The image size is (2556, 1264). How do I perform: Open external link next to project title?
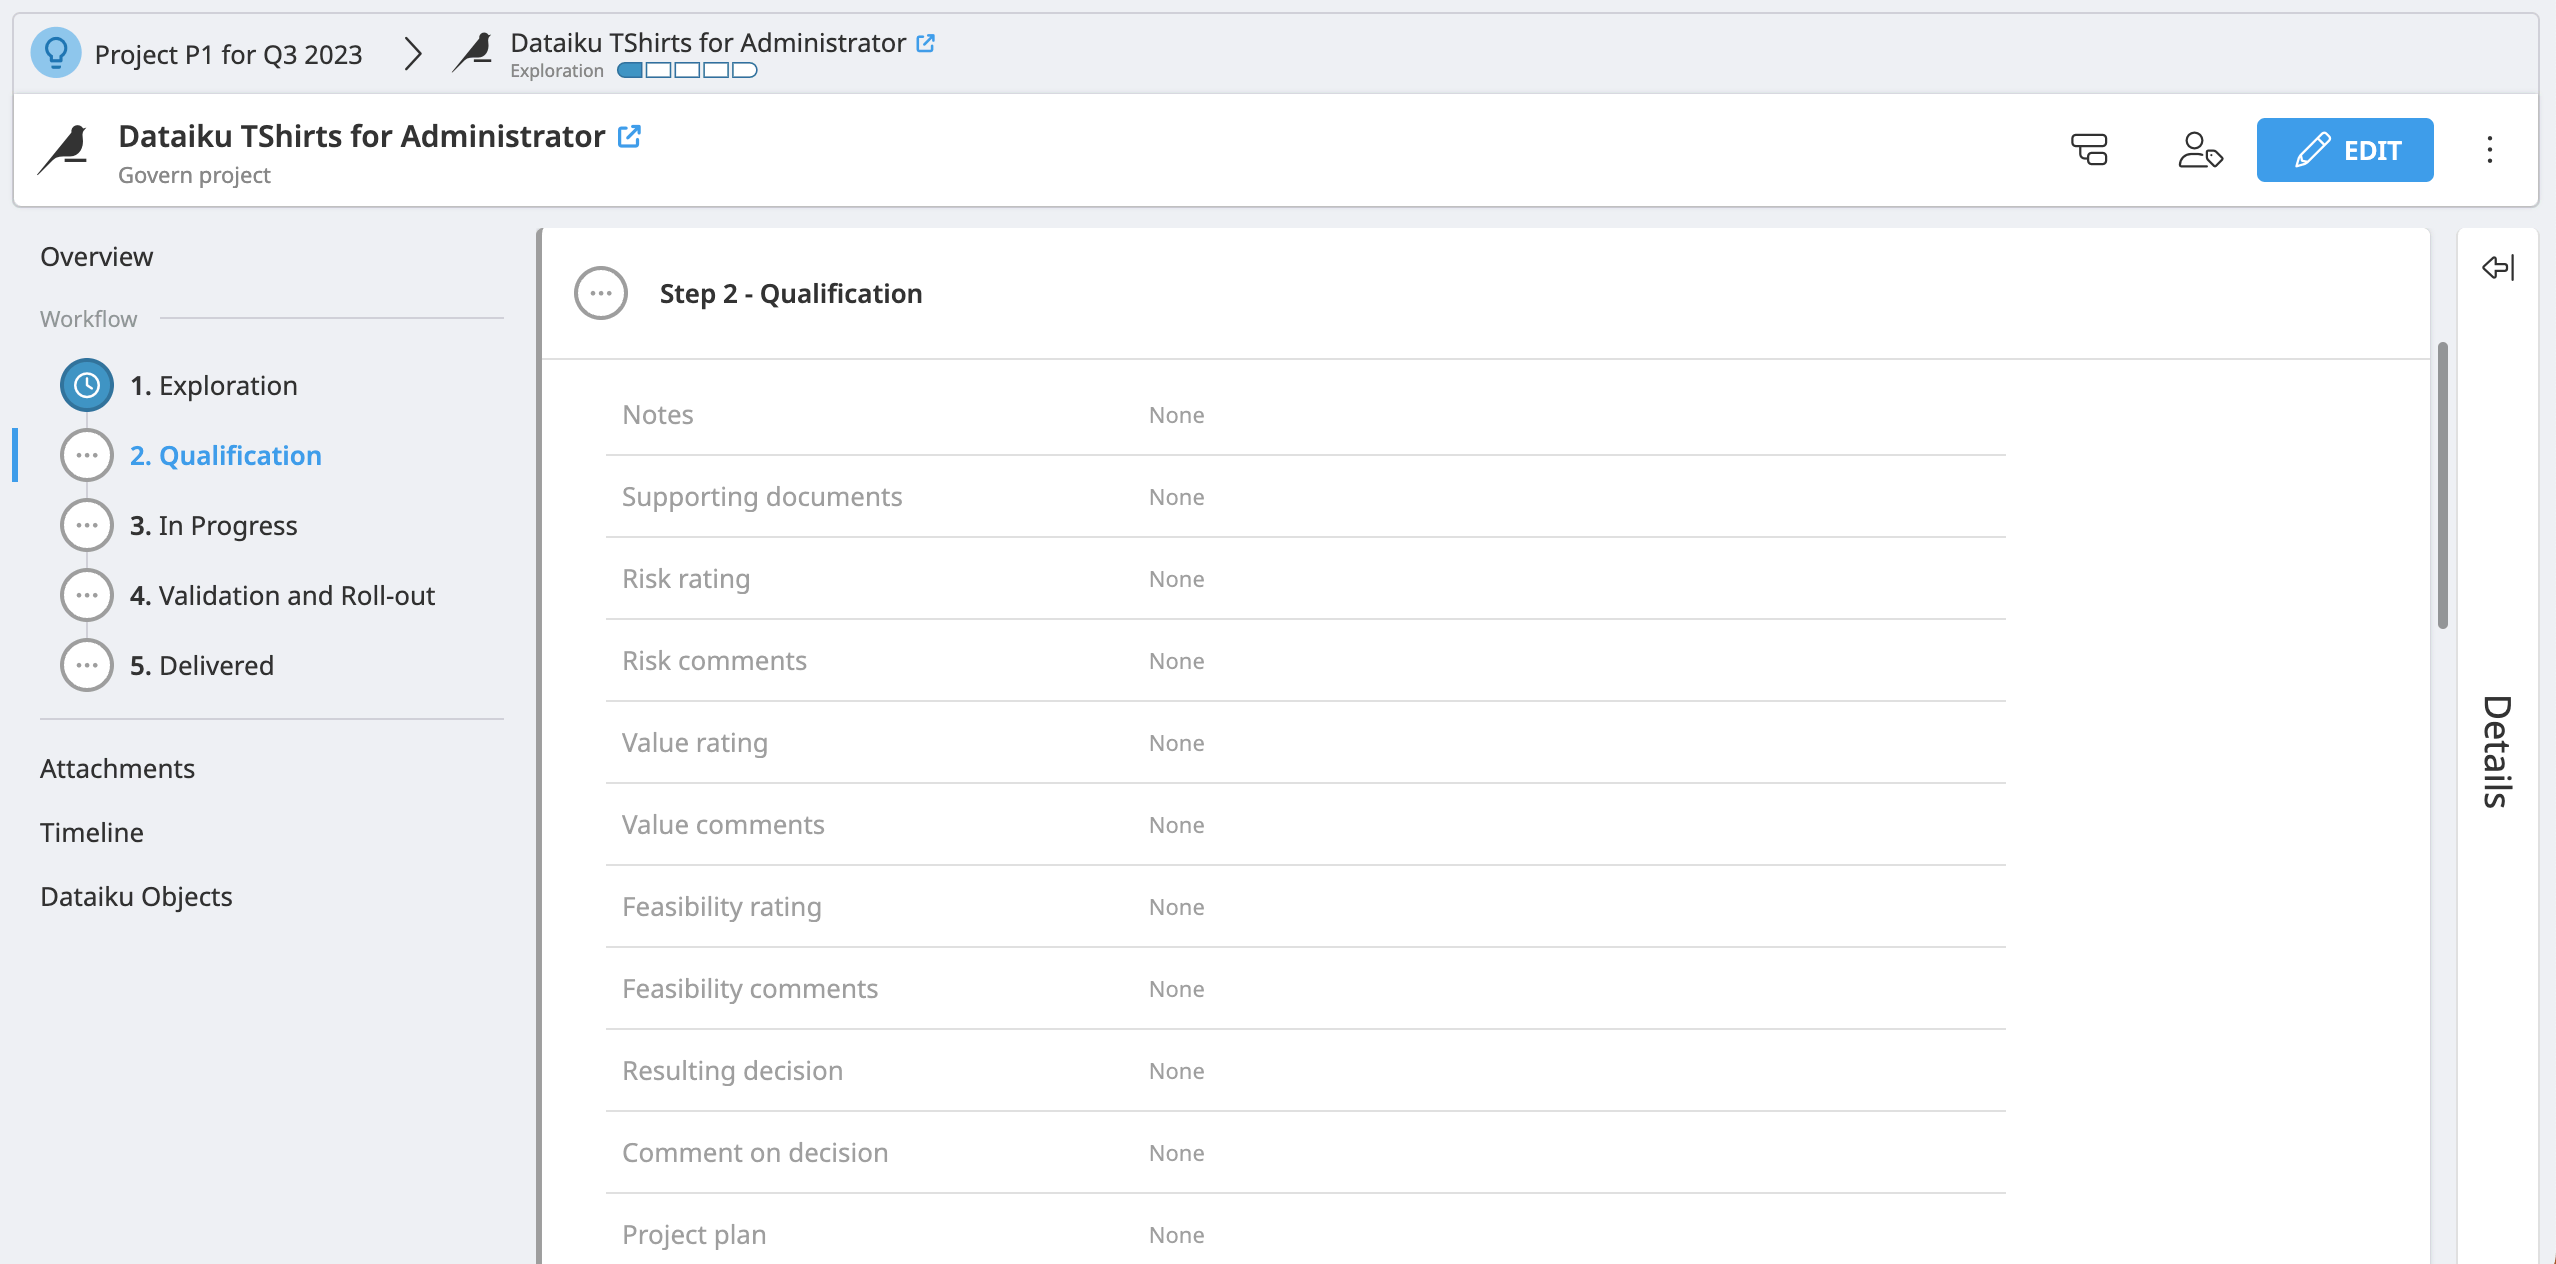(x=629, y=136)
